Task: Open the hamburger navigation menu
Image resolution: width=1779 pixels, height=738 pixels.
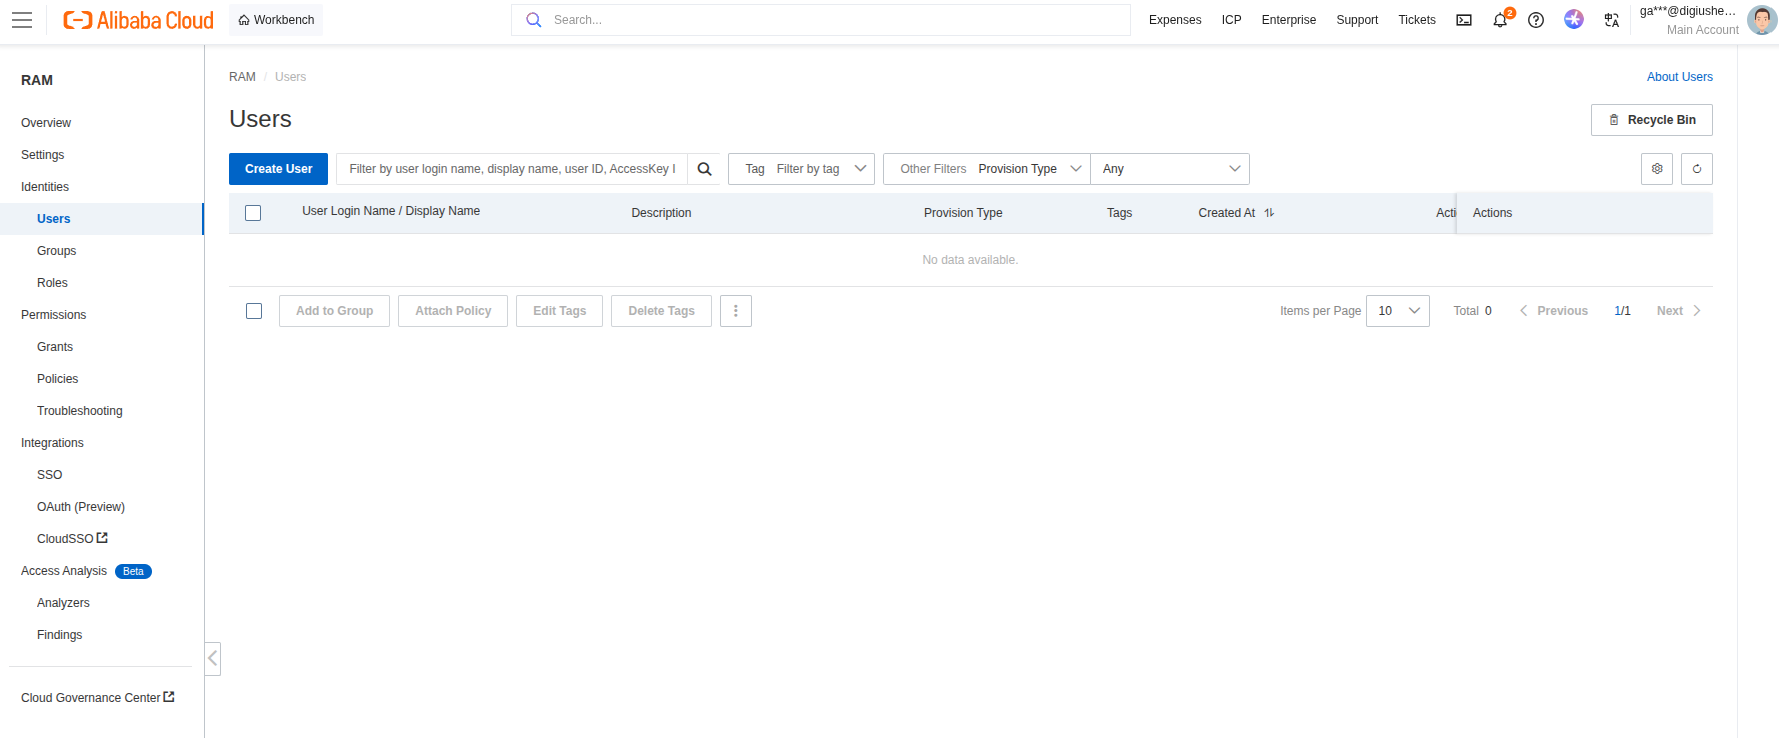Action: click(x=22, y=20)
